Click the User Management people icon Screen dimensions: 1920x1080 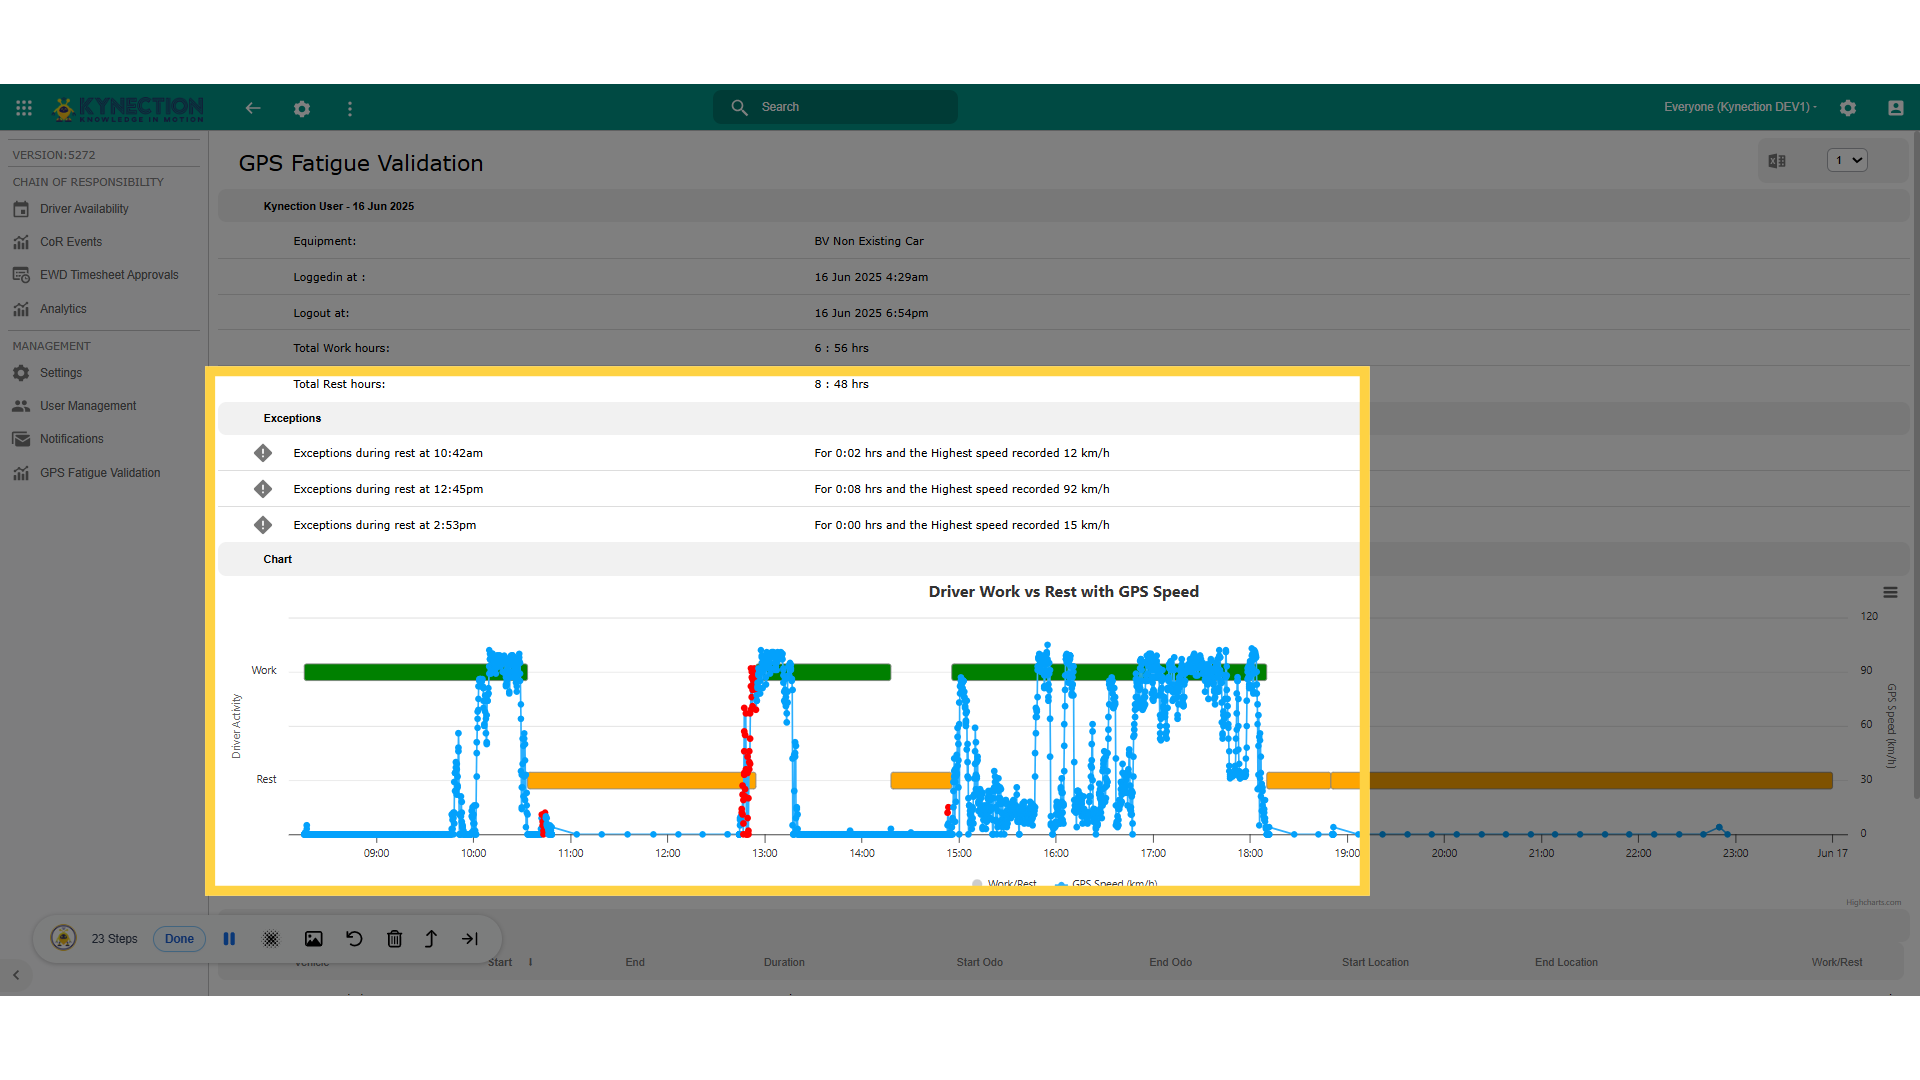(x=21, y=406)
